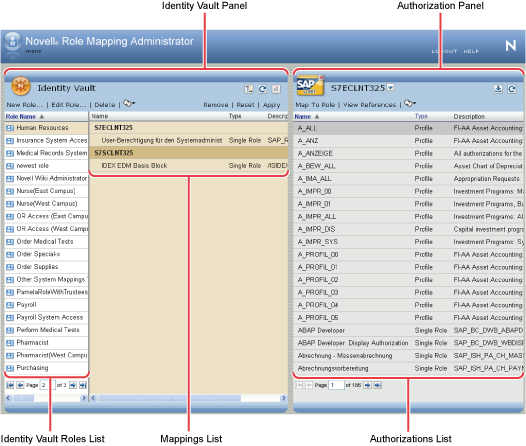Sort roles by Role Name column
This screenshot has height=446, width=526.
pyautogui.click(x=21, y=116)
